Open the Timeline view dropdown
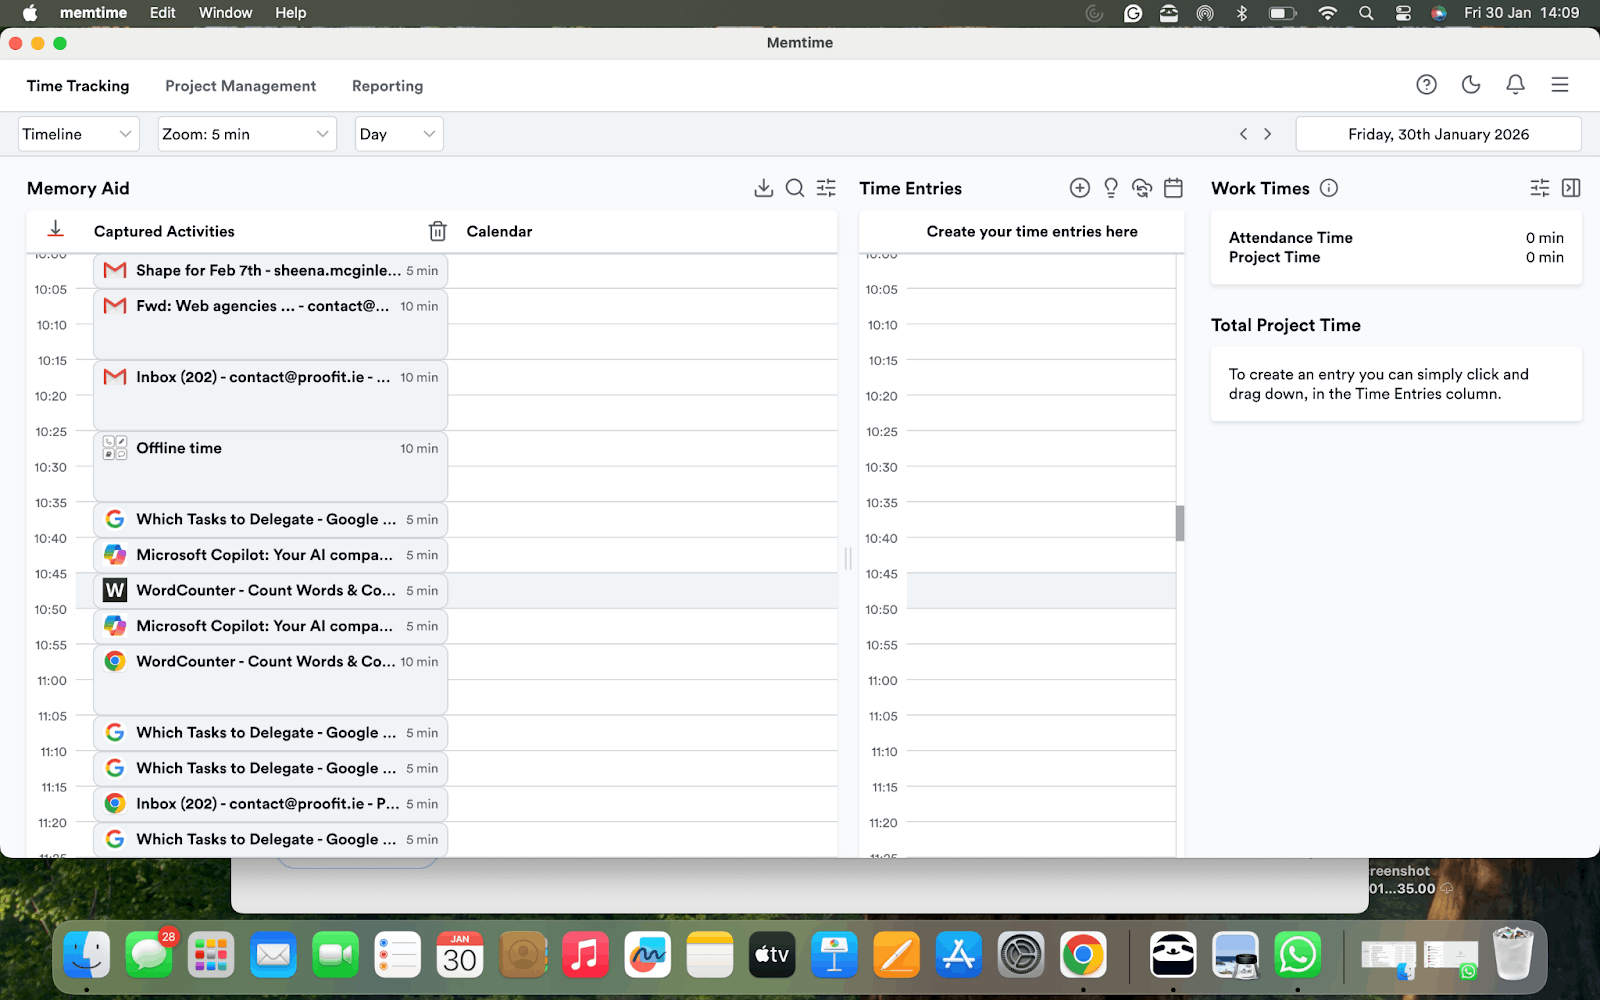This screenshot has width=1600, height=1000. pos(78,133)
